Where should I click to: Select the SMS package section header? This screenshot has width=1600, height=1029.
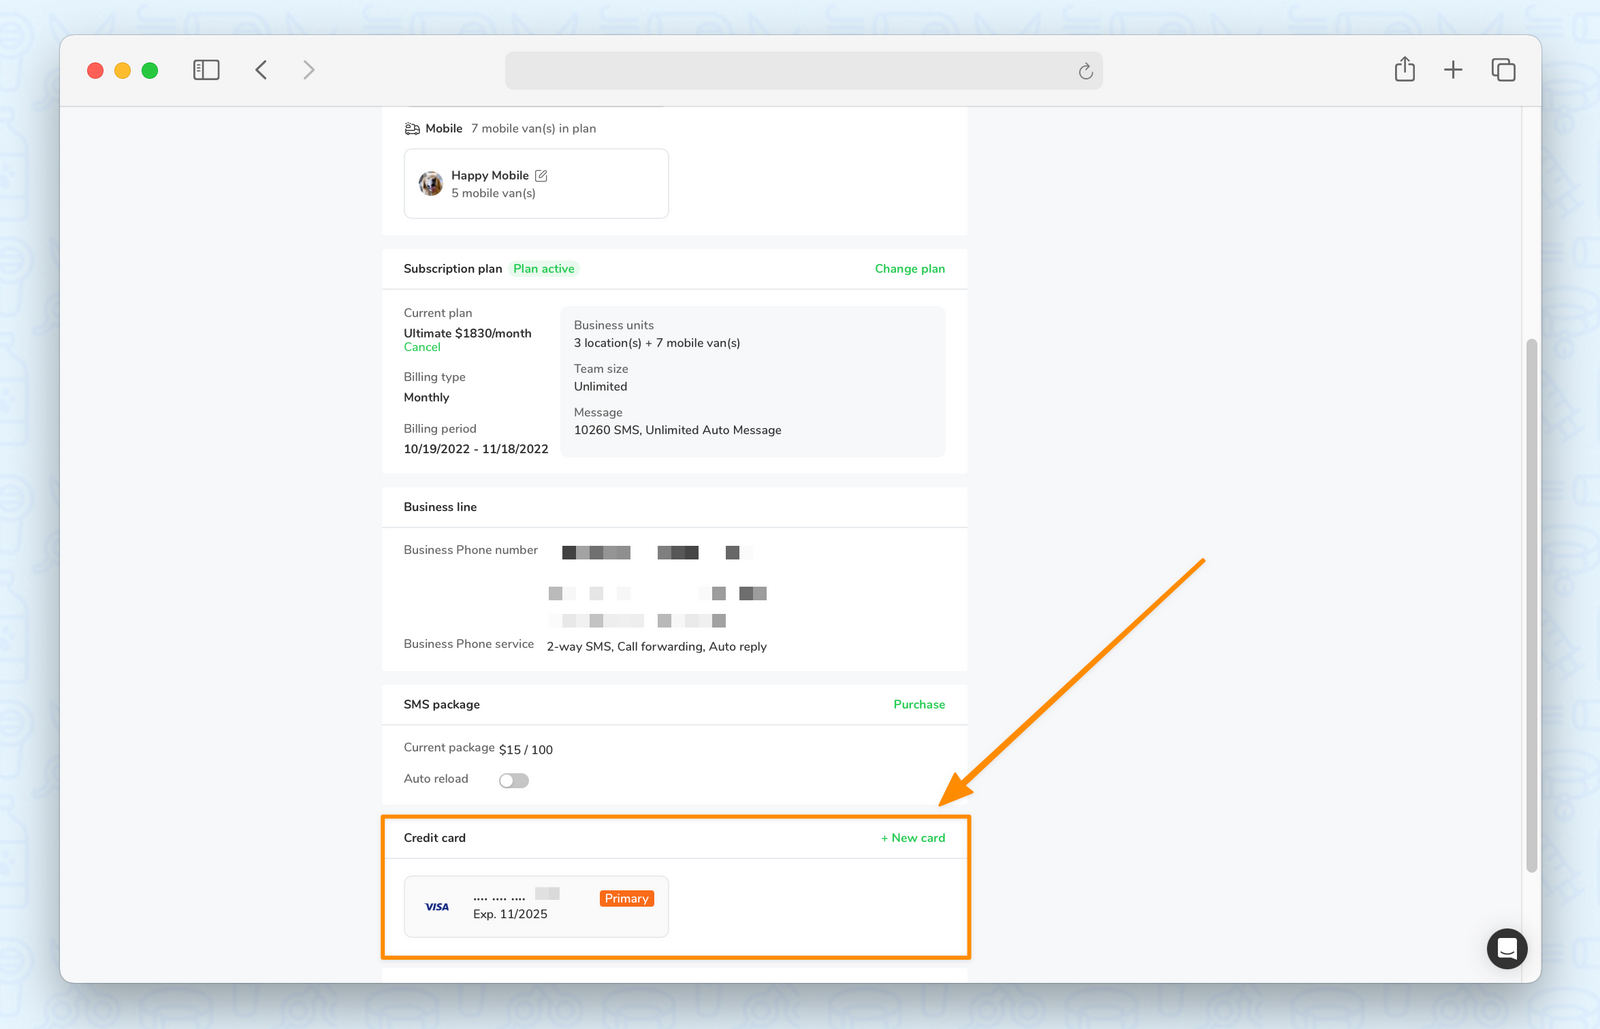pyautogui.click(x=442, y=704)
